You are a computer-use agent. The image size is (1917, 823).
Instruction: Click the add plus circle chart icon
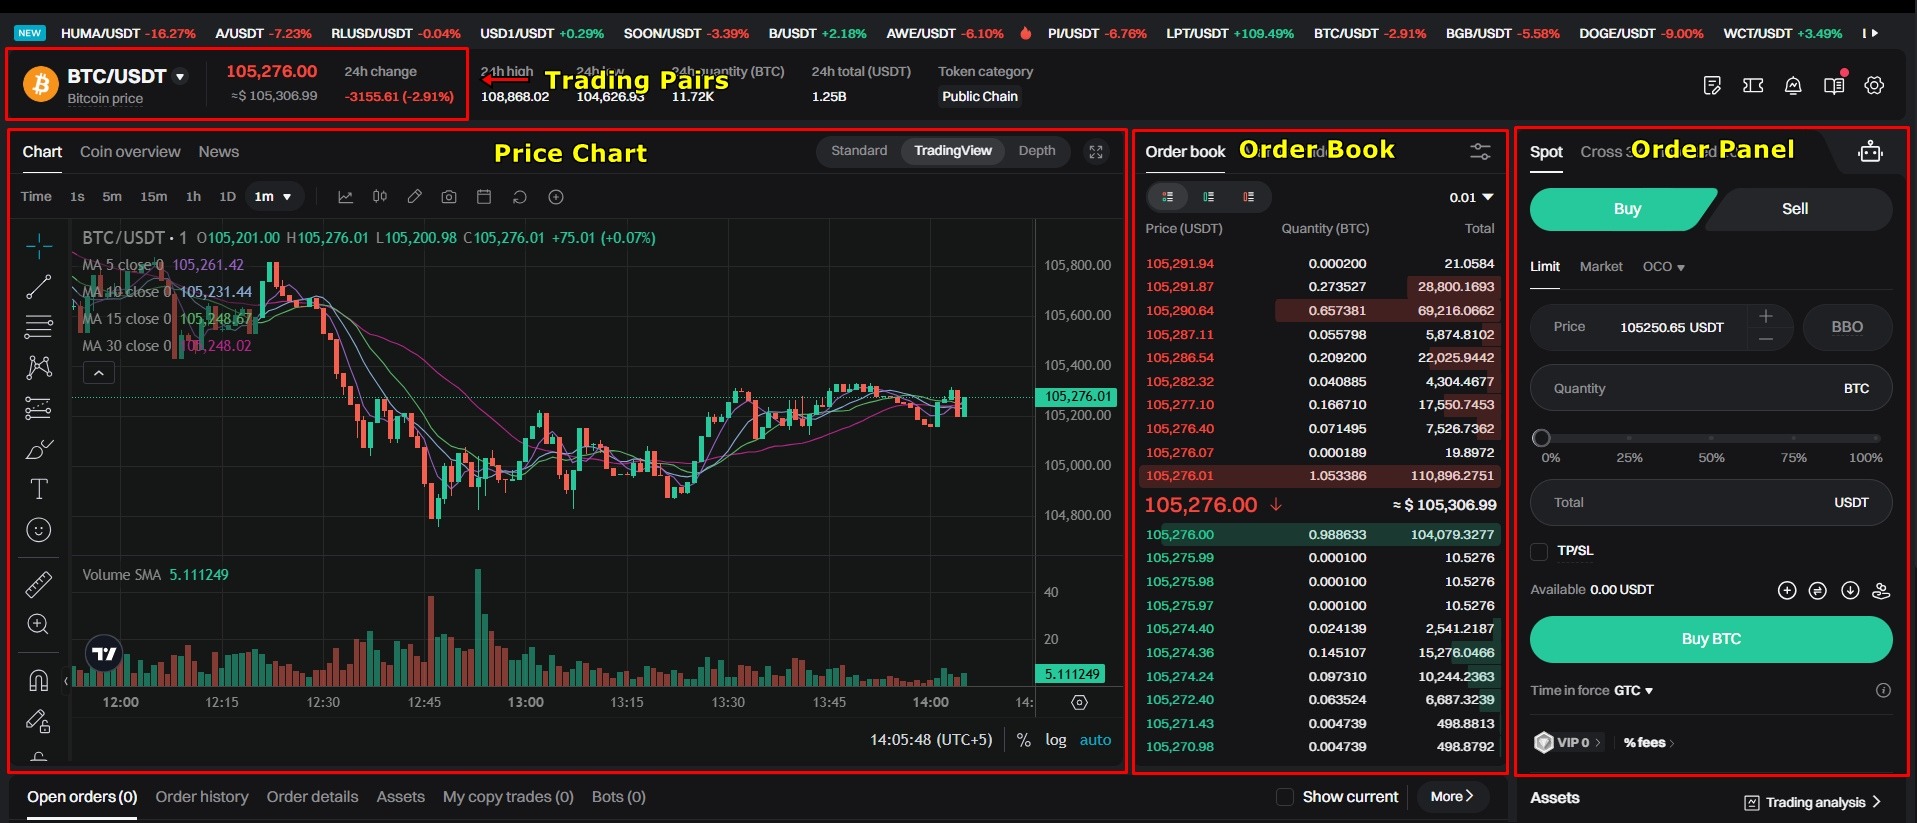point(556,197)
